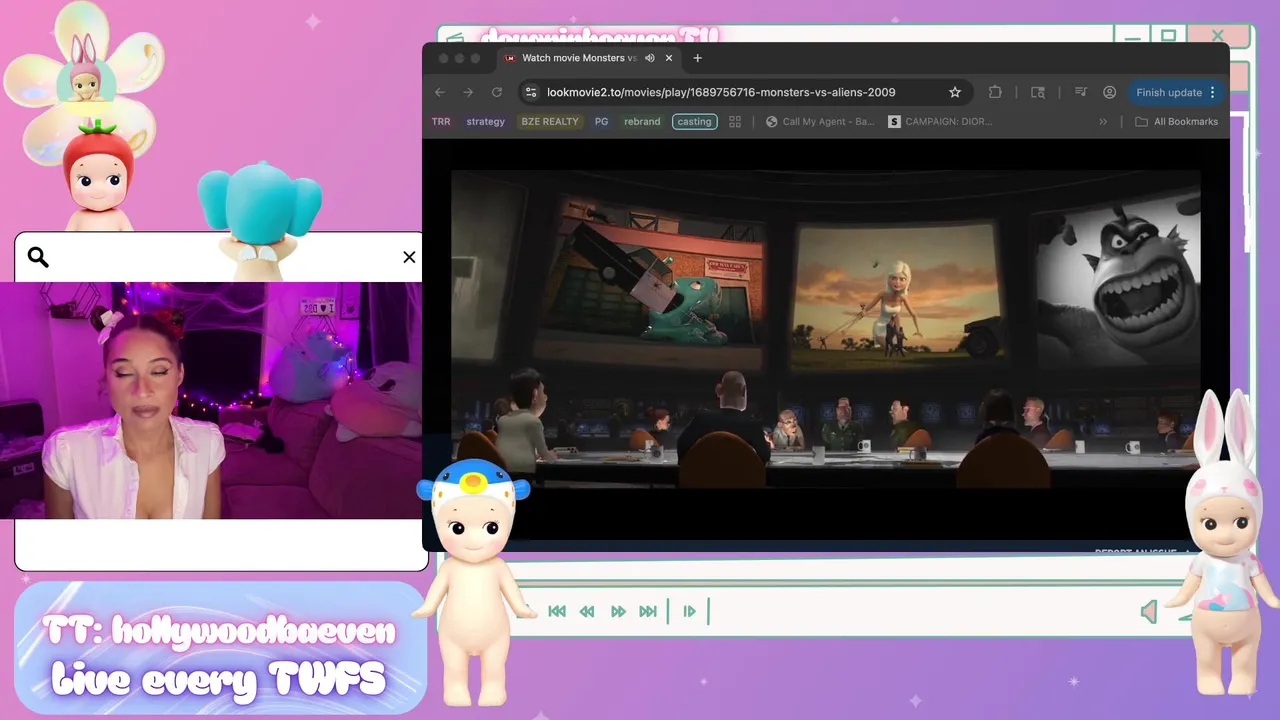Open Chrome three-dot menu
The image size is (1280, 720).
click(1213, 92)
